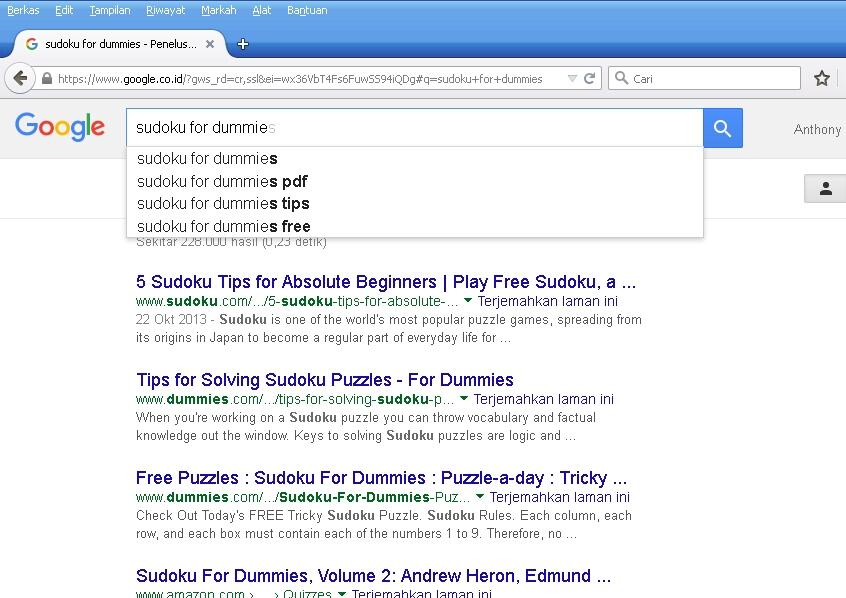This screenshot has height=598, width=846.
Task: Click 'Terjemahkan laman ini' for sudoku.com result
Action: [548, 301]
